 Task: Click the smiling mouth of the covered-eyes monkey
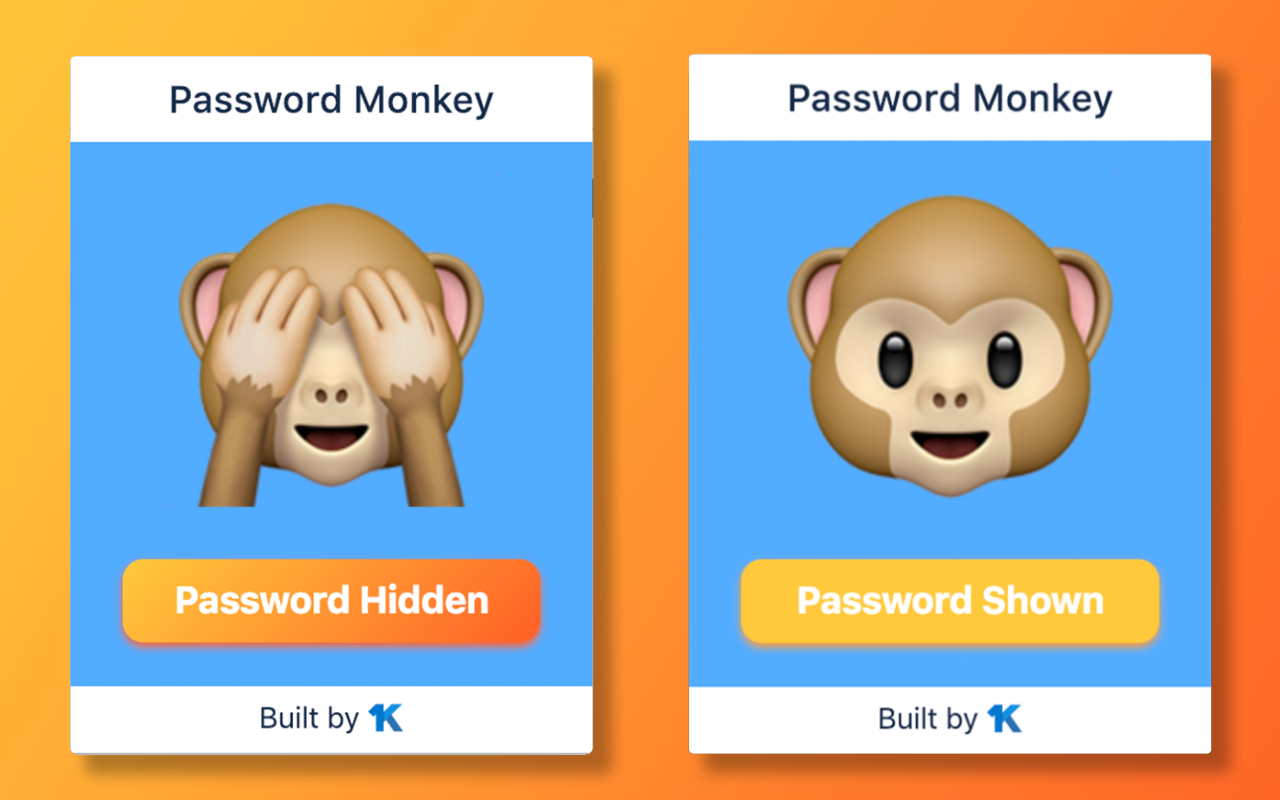pos(331,437)
